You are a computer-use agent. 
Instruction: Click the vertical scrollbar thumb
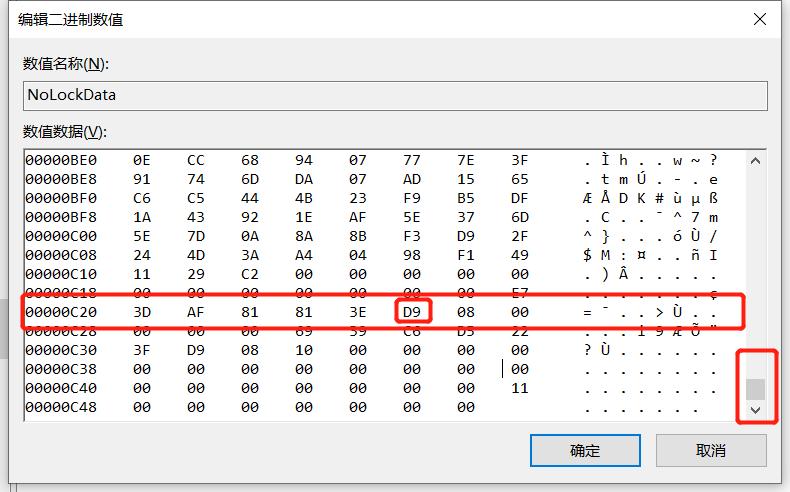click(x=755, y=389)
